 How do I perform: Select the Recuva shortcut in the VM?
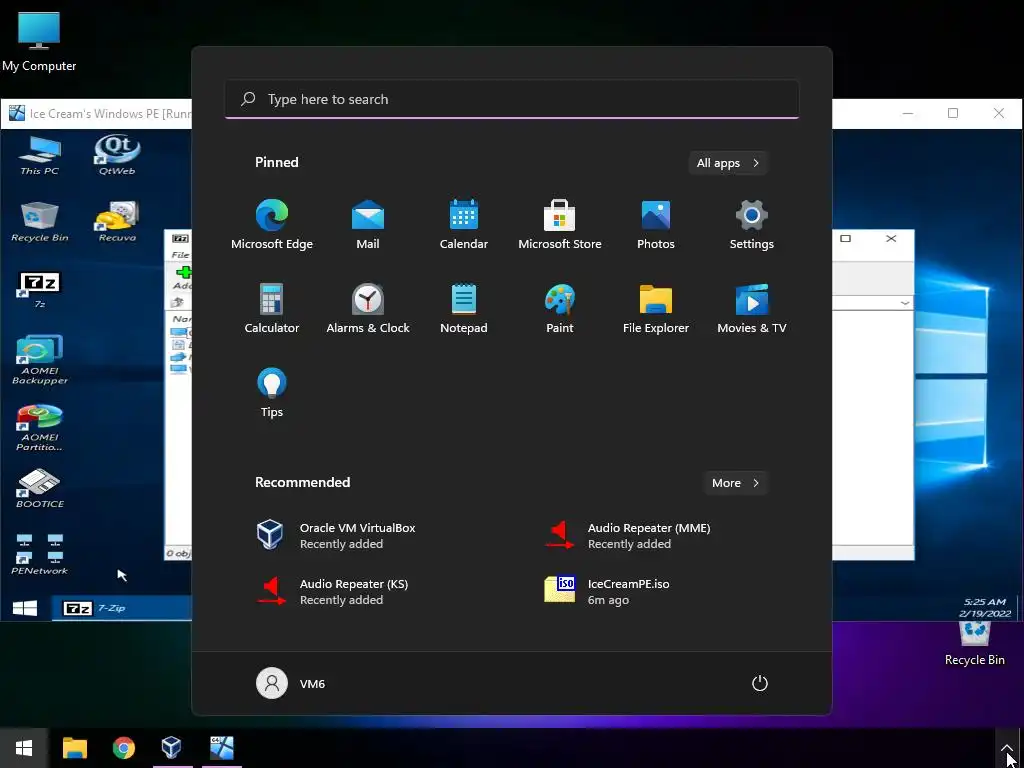[x=117, y=222]
